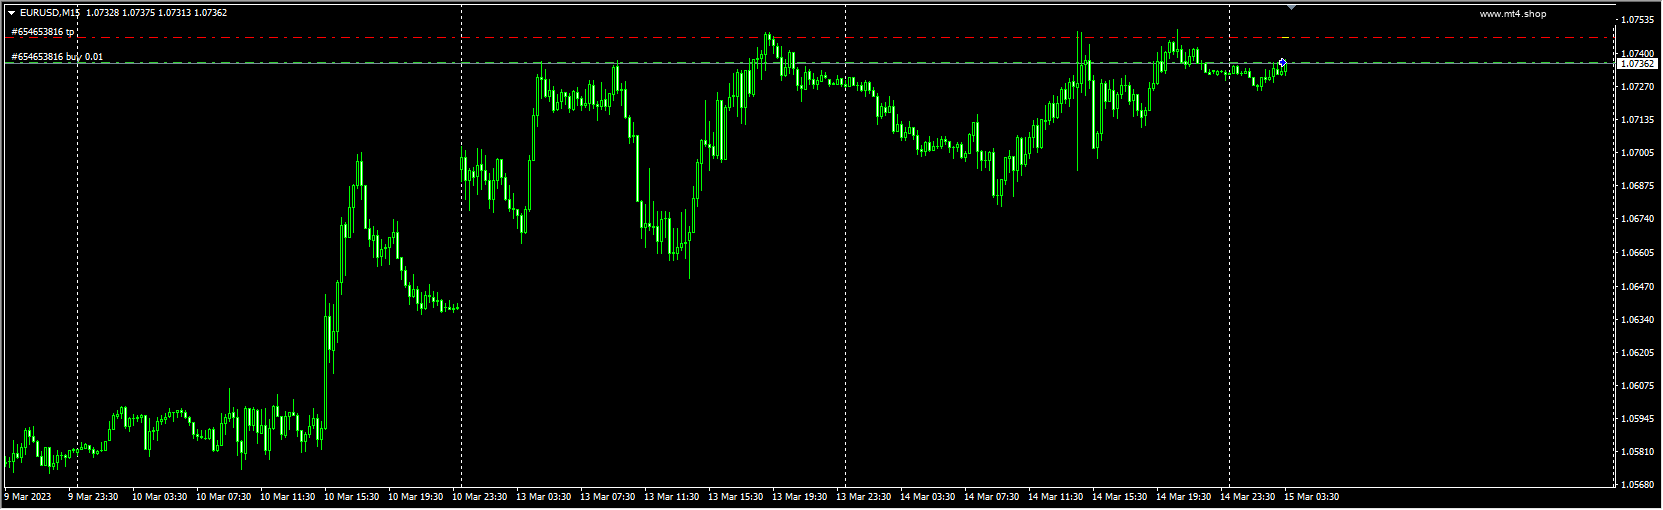1663x510 pixels.
Task: Click the 13 Mar 03:30 time label
Action: [543, 497]
